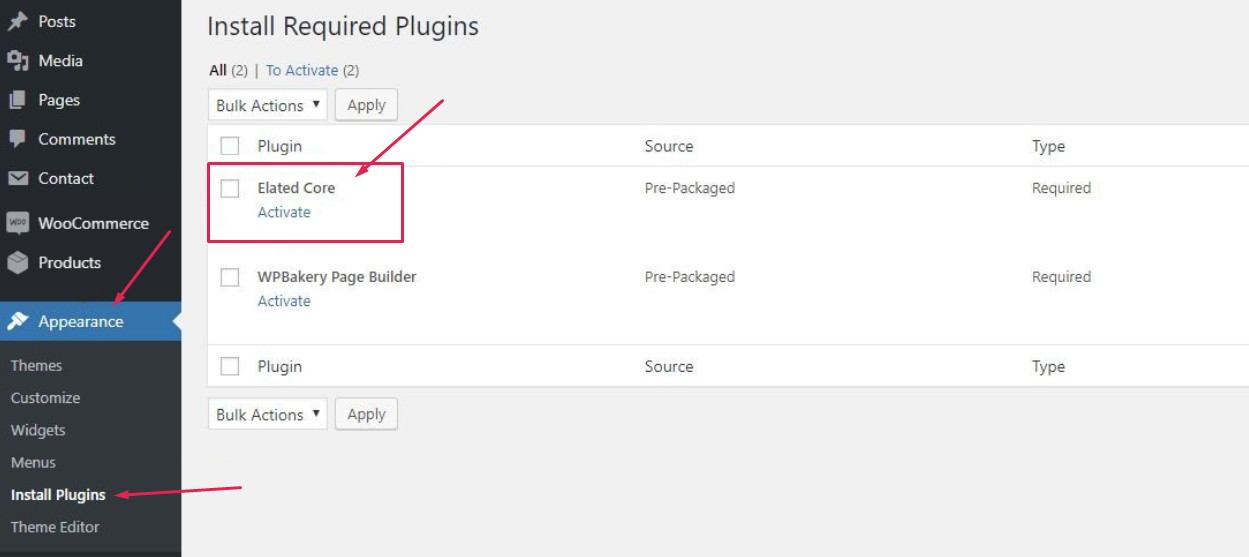Toggle the select-all checkbox in table header
Viewport: 1249px width, 557px height.
[x=230, y=146]
